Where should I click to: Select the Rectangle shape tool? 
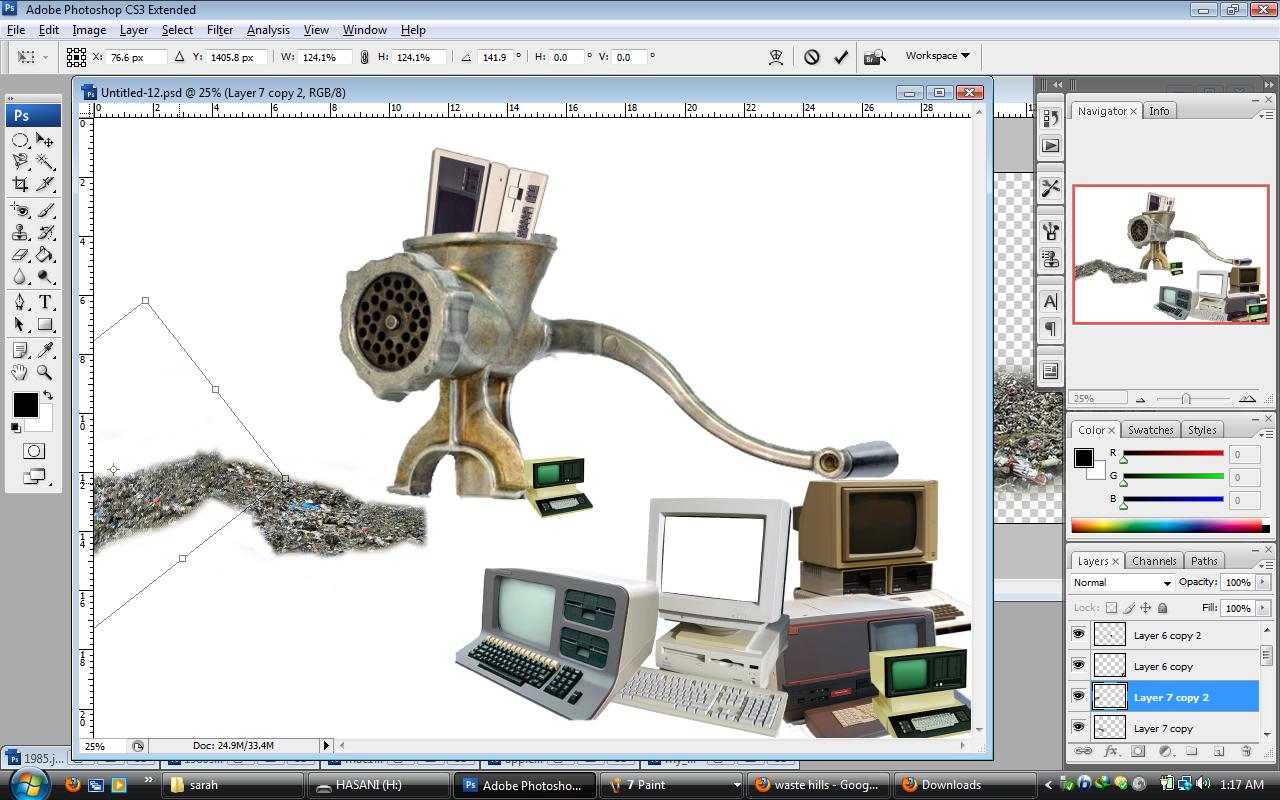pos(45,324)
